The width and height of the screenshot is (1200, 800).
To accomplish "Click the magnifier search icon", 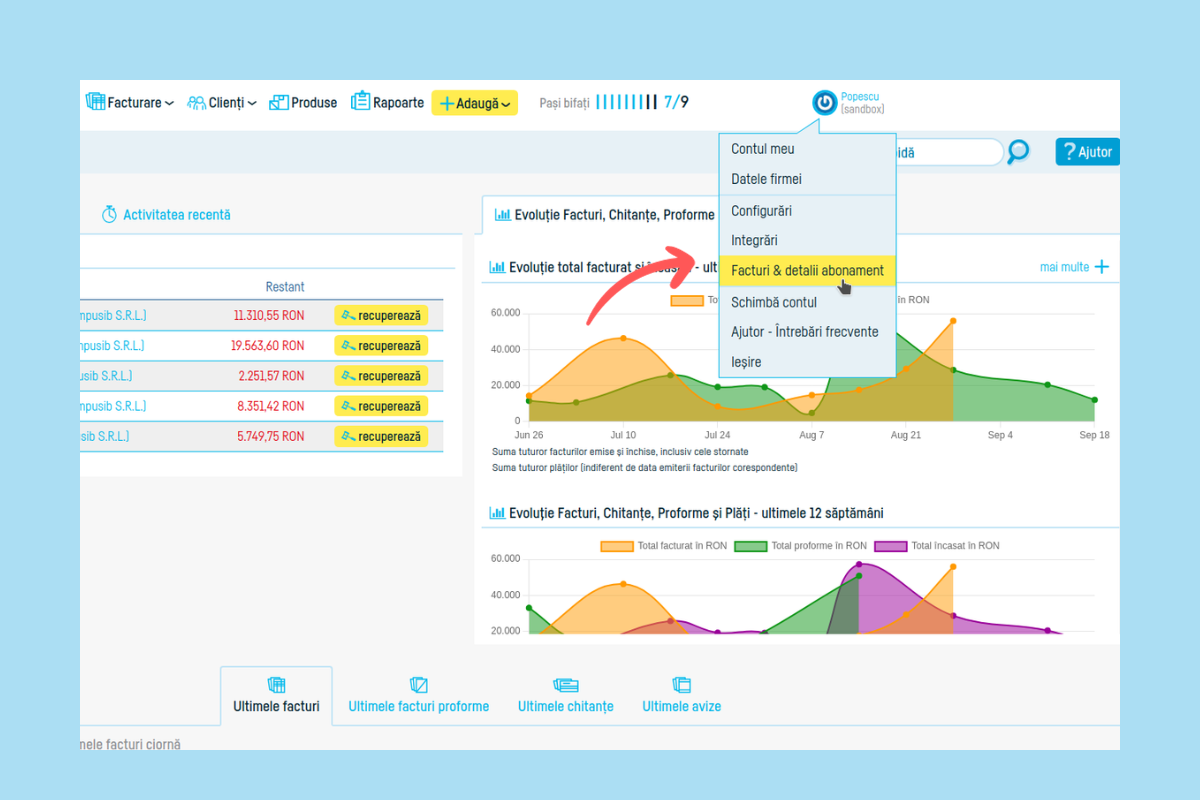I will pyautogui.click(x=1018, y=152).
